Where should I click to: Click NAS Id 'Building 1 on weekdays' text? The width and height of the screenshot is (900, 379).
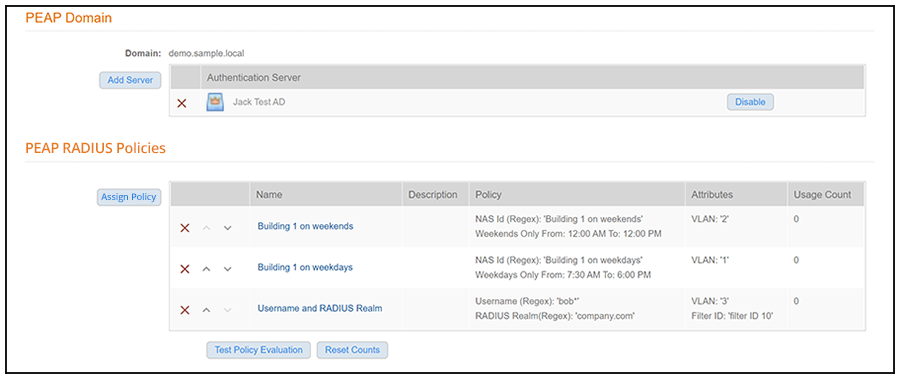pyautogui.click(x=559, y=260)
